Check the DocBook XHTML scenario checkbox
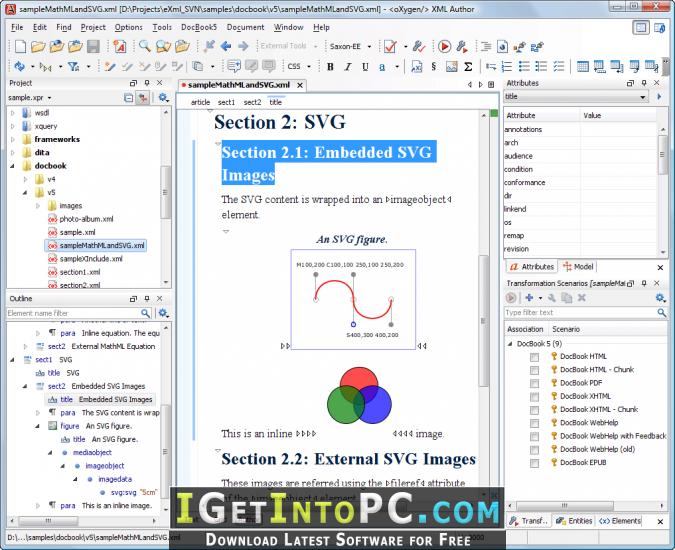 point(534,397)
